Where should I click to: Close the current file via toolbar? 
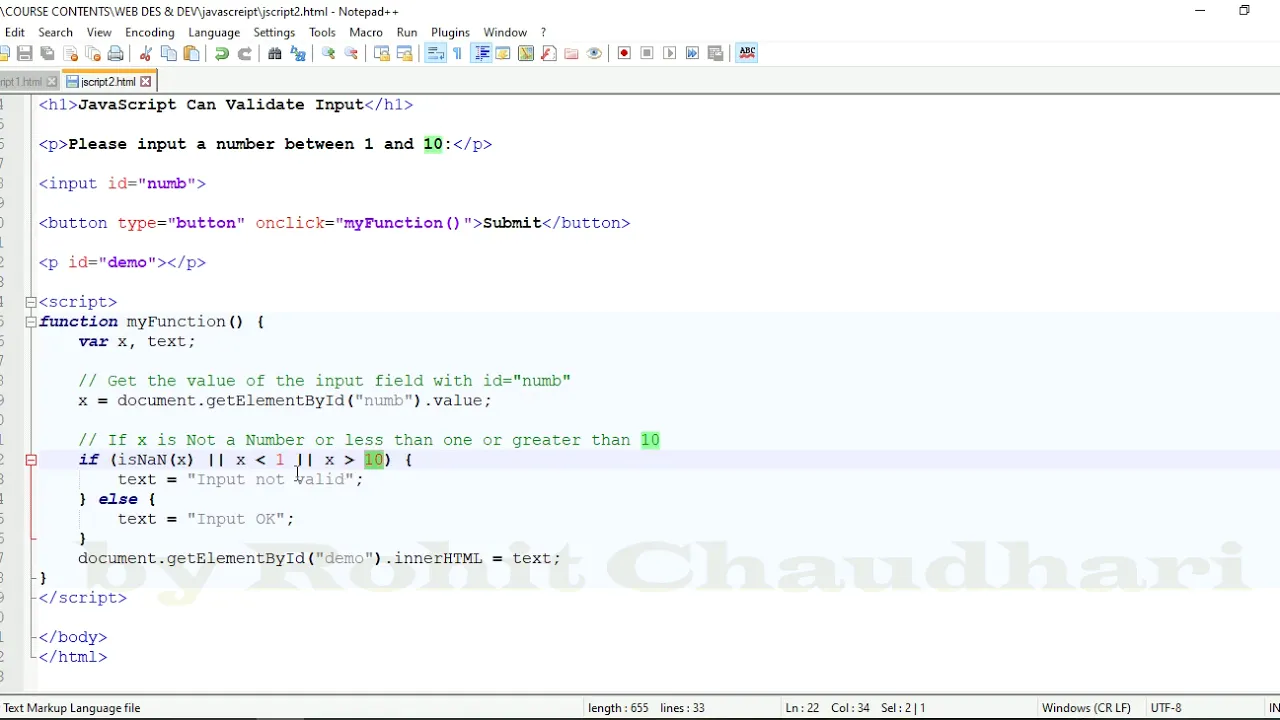pyautogui.click(x=70, y=53)
